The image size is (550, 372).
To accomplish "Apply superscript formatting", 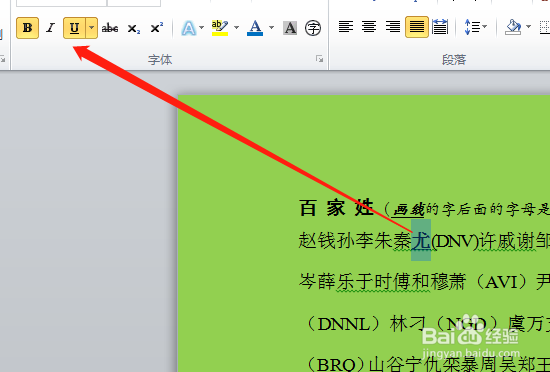I will [x=156, y=28].
